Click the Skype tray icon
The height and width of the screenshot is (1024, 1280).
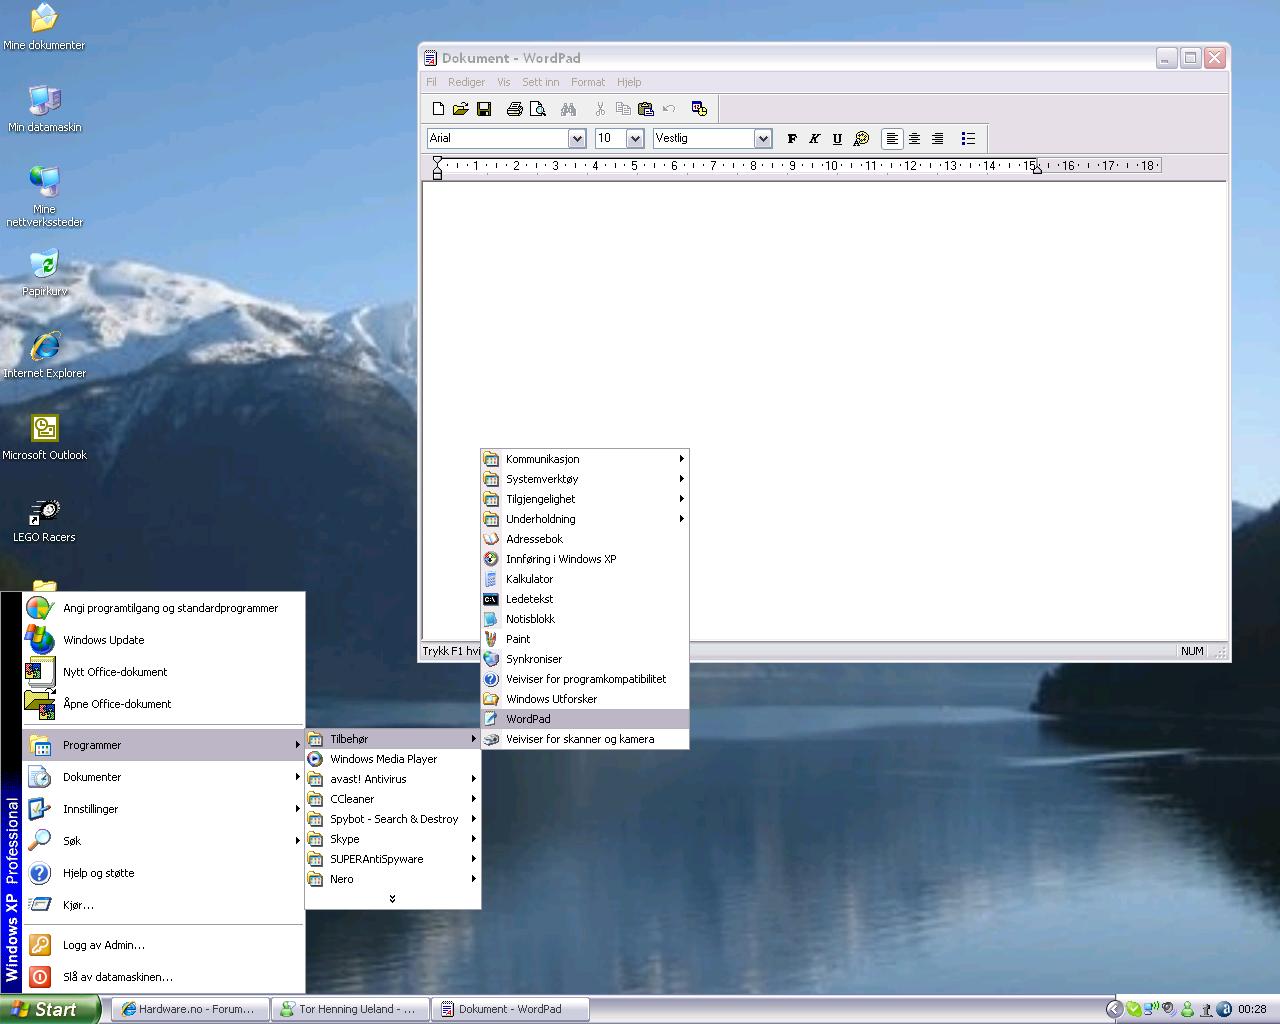tap(1133, 1009)
